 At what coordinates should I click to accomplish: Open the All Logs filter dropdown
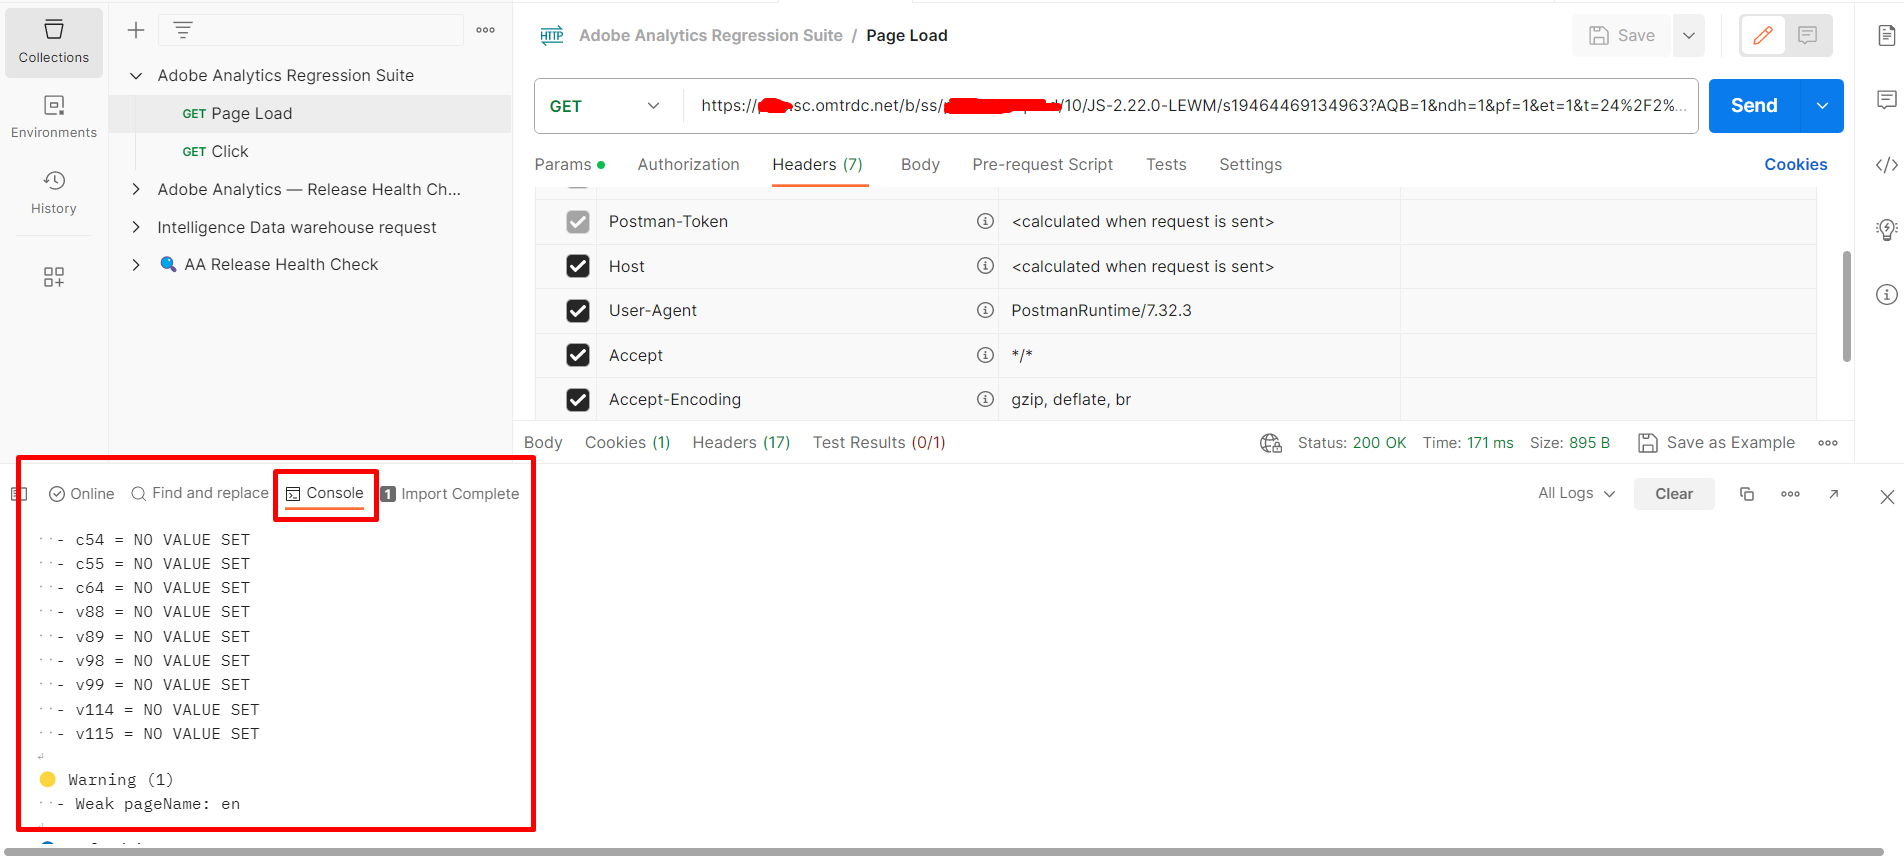1577,494
